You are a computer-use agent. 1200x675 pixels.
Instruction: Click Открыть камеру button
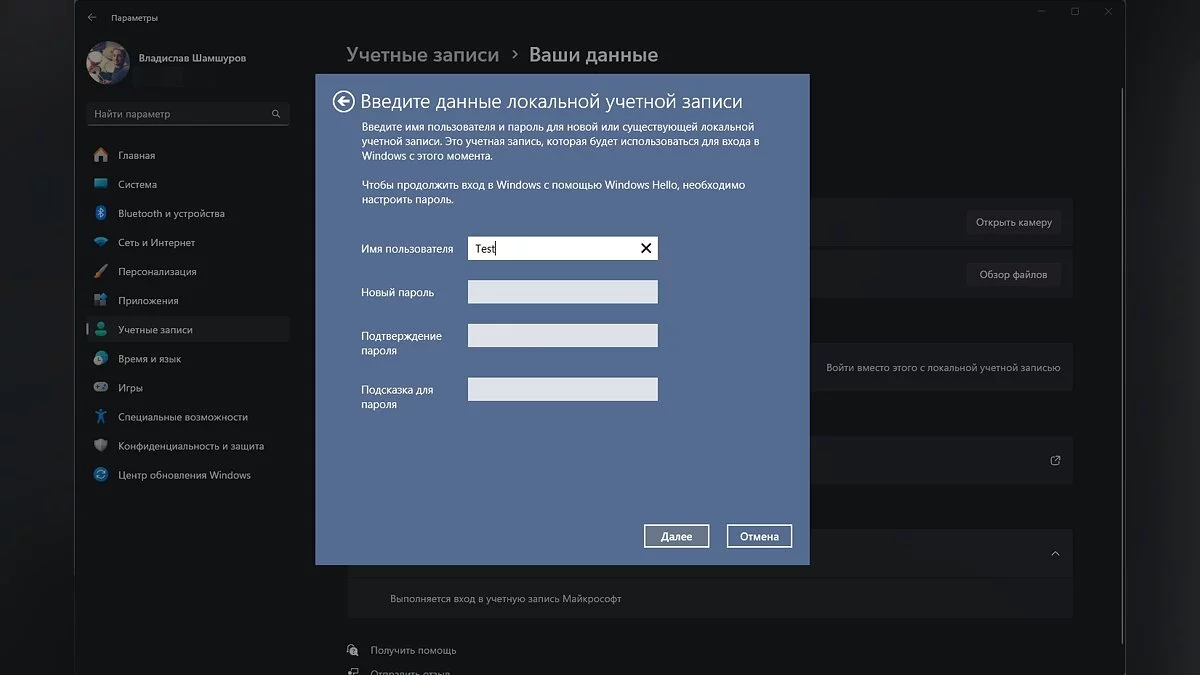click(1013, 222)
